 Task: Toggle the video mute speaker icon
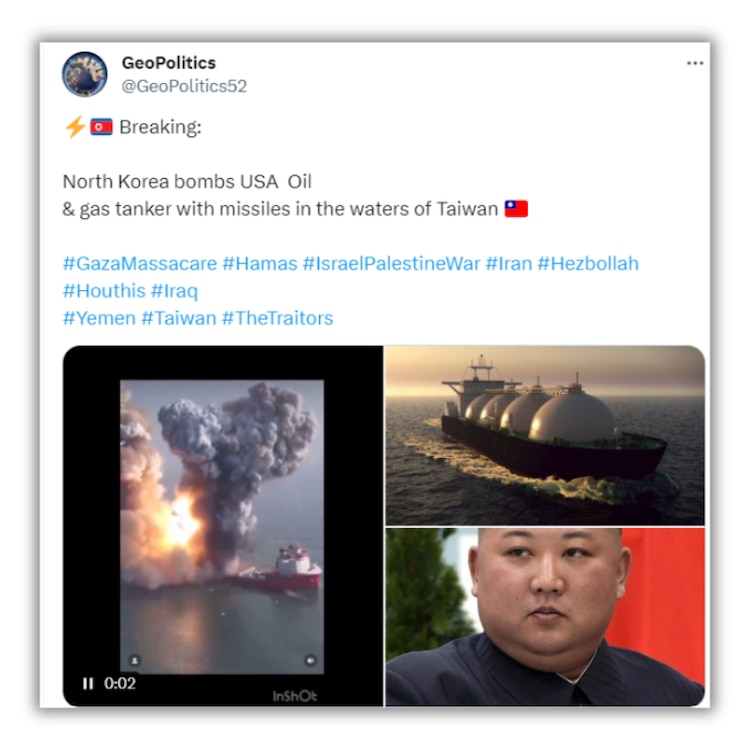pos(310,660)
